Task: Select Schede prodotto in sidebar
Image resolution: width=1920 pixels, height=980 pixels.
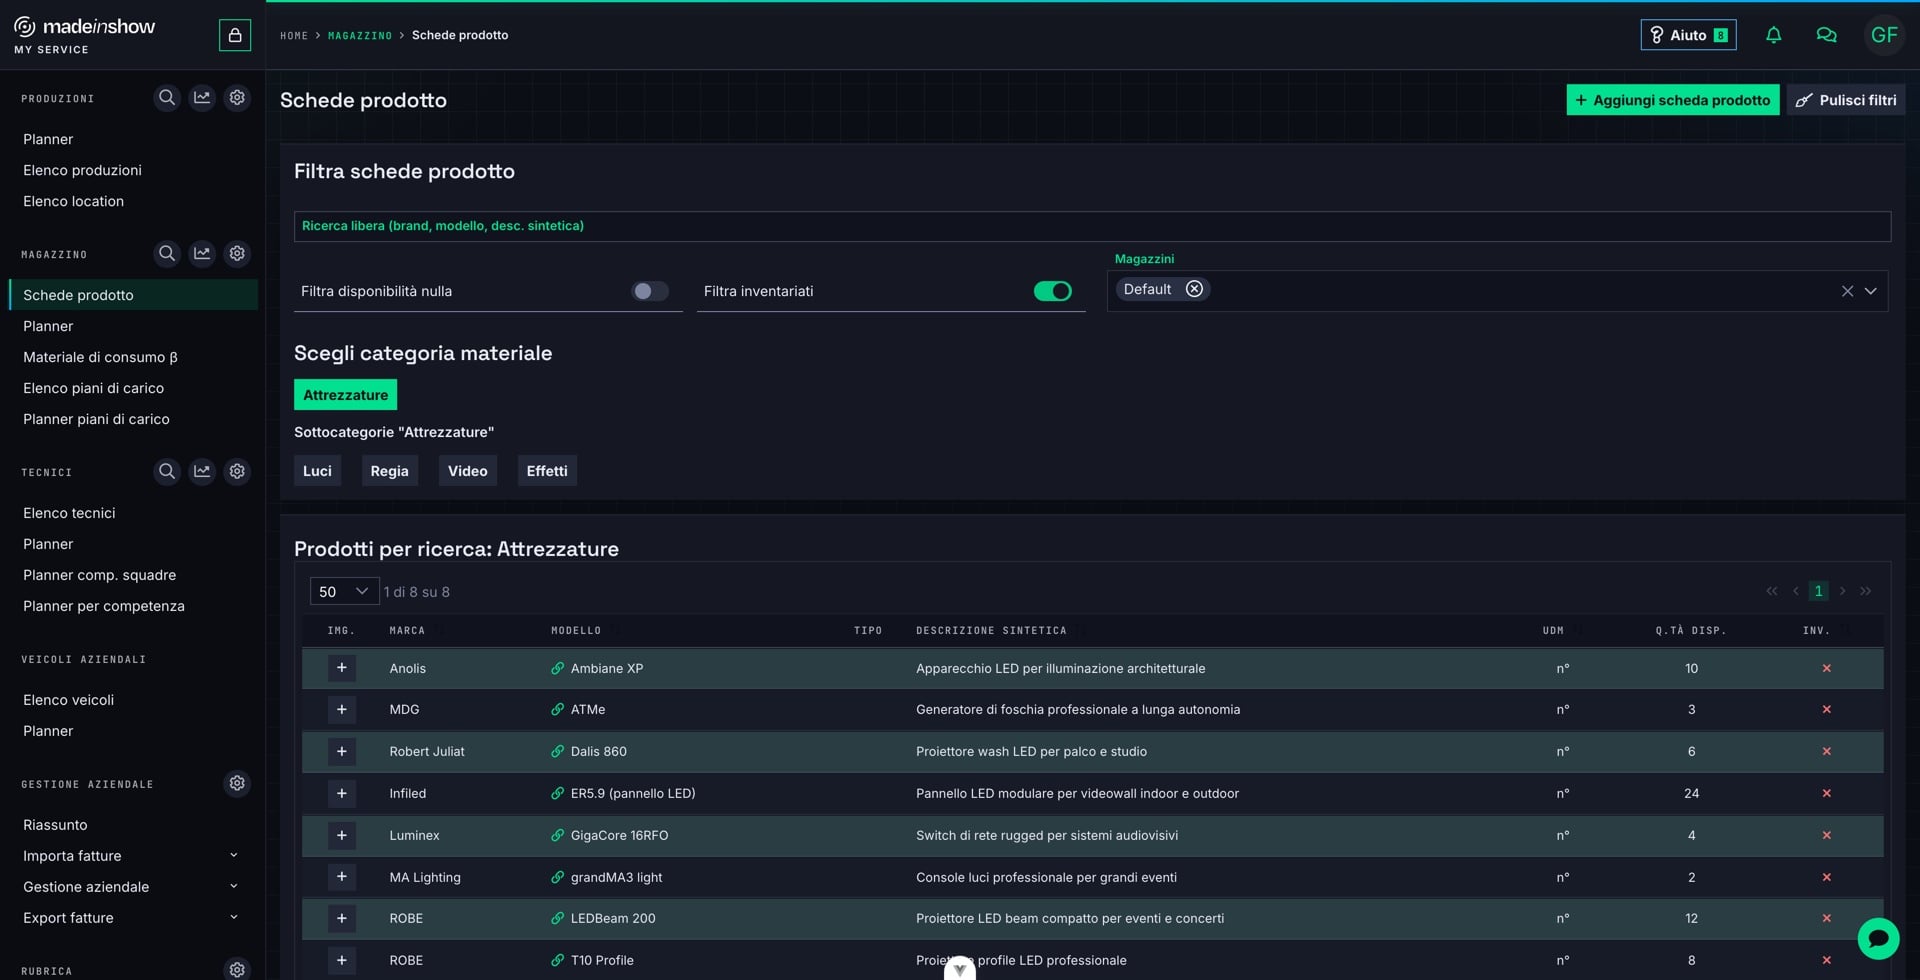Action: [133, 295]
